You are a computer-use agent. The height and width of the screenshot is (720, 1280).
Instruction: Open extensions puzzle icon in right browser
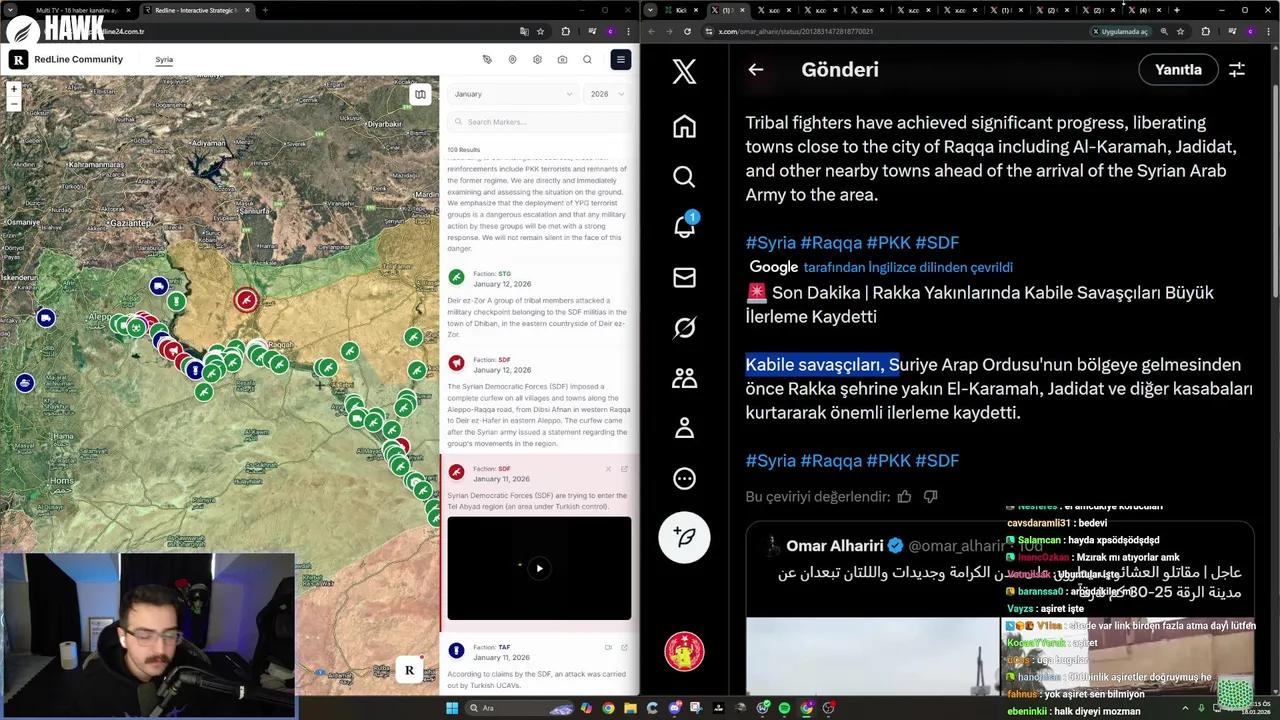pyautogui.click(x=1205, y=31)
